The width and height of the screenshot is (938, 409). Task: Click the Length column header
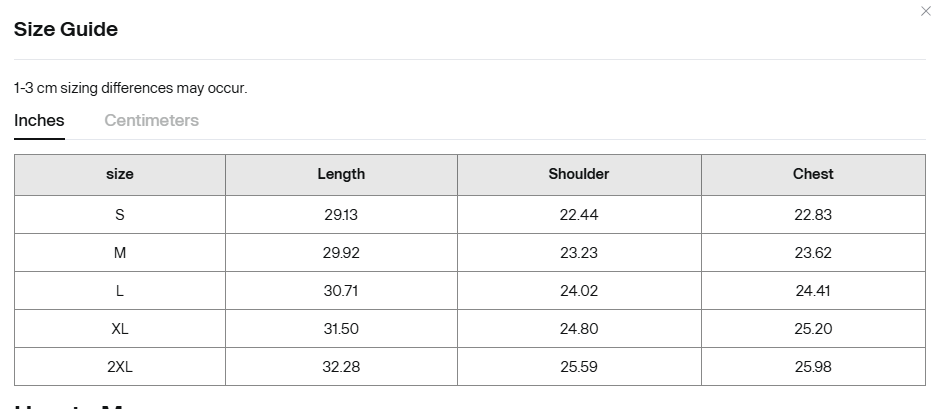pyautogui.click(x=341, y=175)
